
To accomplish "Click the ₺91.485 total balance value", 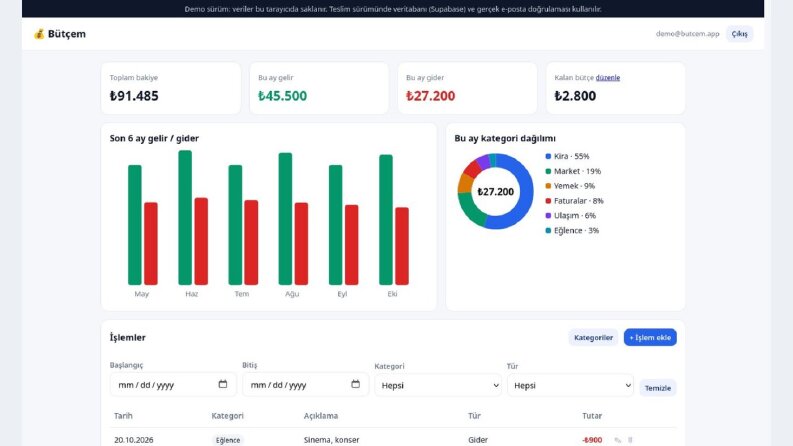I will coord(134,96).
